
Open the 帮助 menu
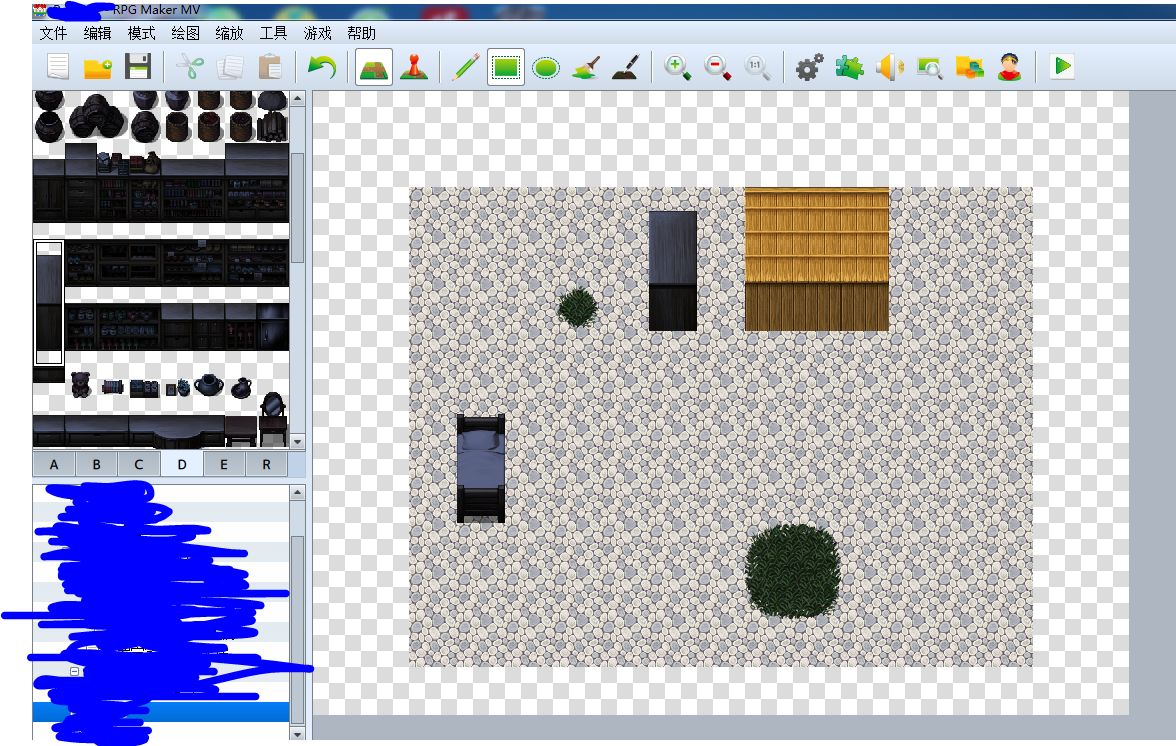[x=362, y=33]
